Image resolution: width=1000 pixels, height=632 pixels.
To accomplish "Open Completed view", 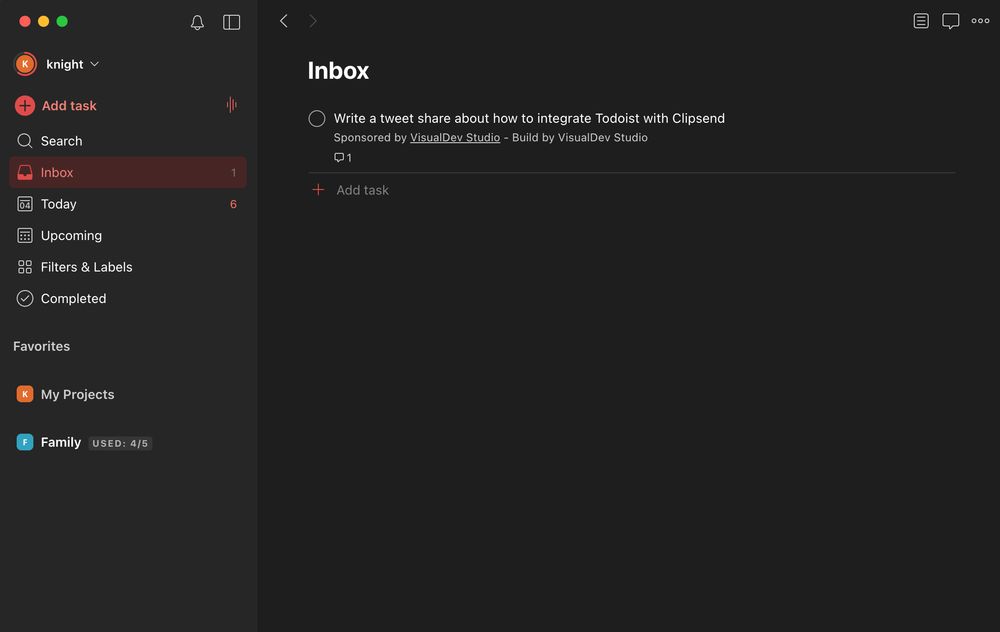I will tap(128, 298).
